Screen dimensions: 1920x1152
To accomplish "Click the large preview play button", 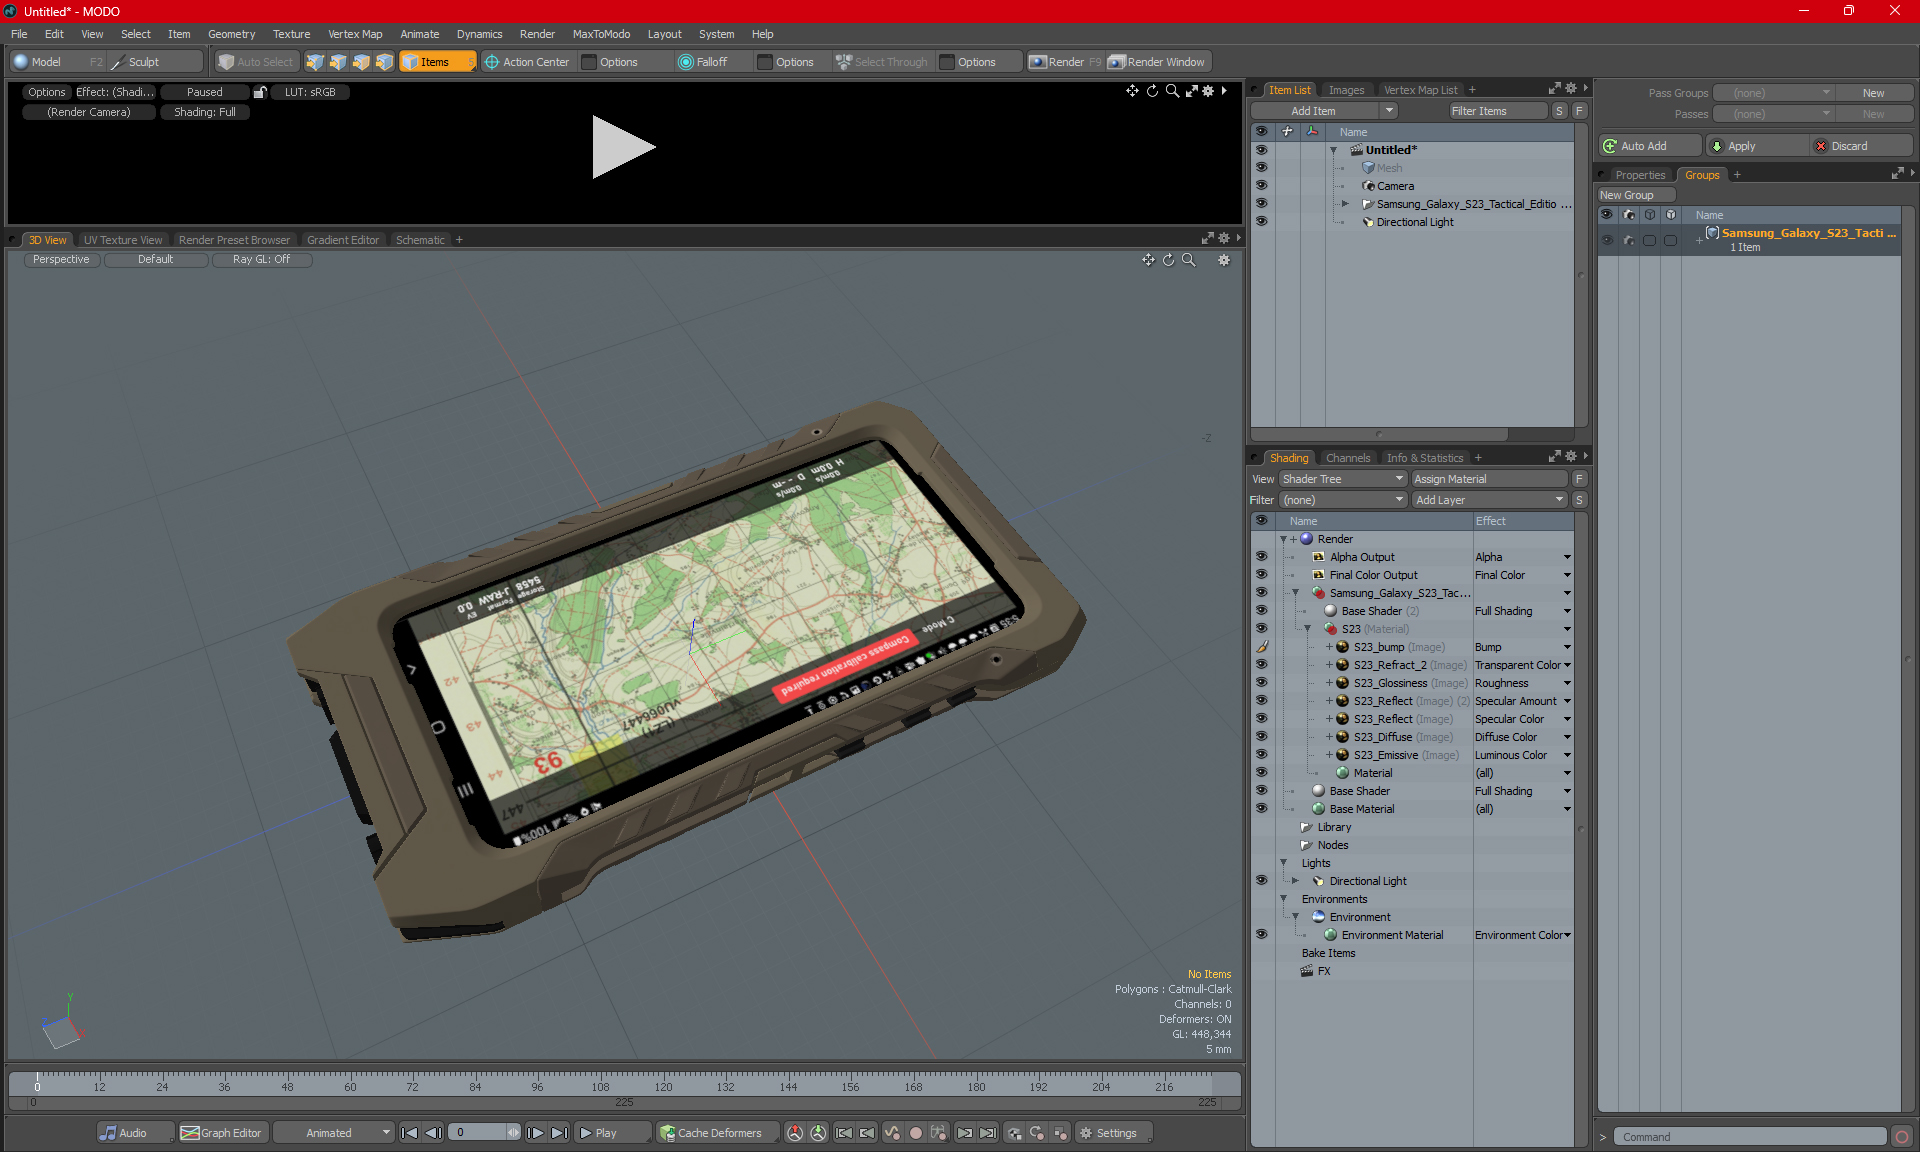I will [x=623, y=147].
